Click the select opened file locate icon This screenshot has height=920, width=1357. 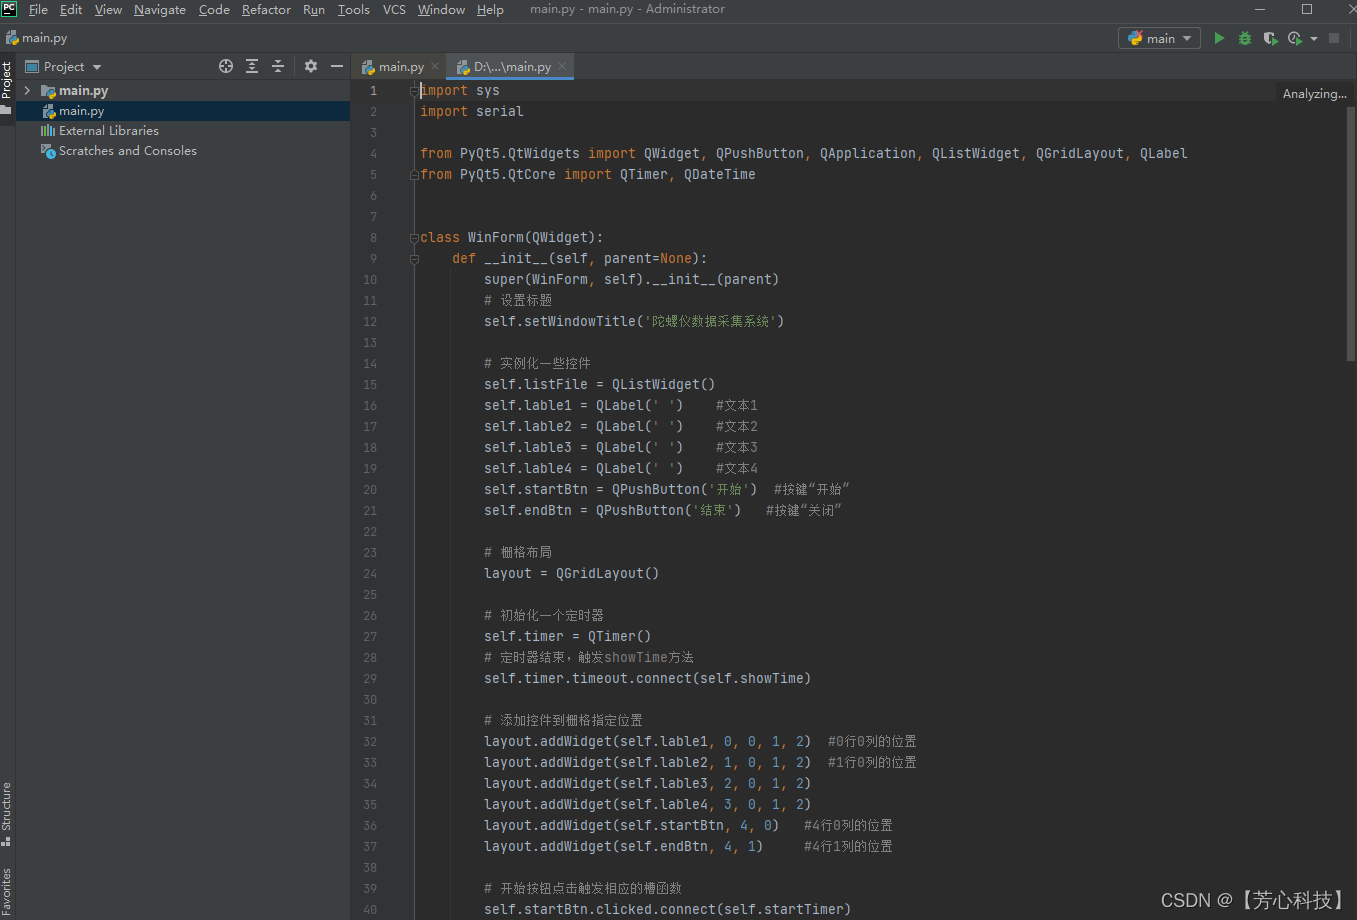(226, 66)
